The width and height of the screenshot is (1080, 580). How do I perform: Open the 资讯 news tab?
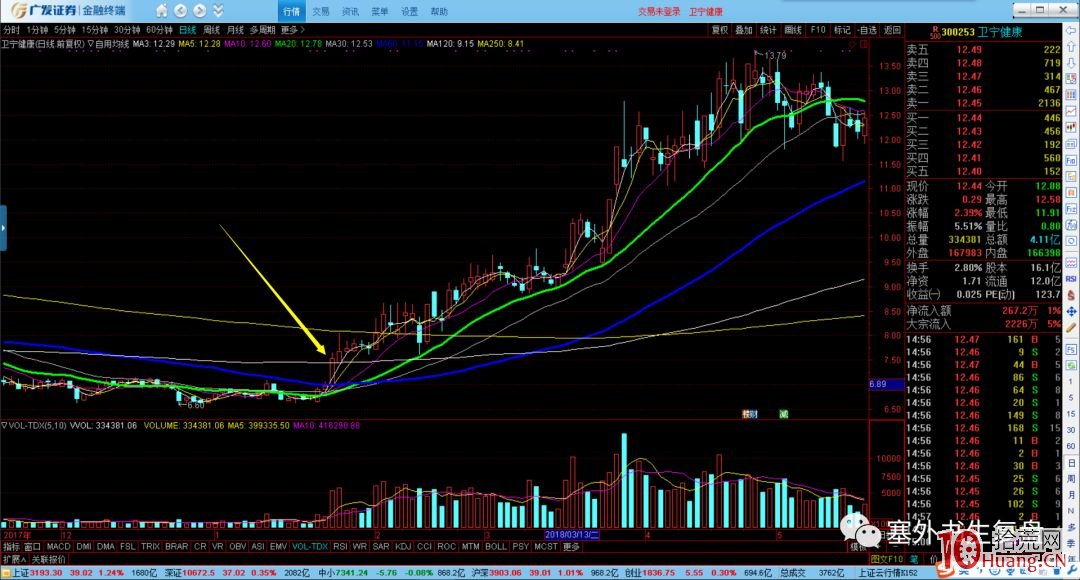tap(351, 12)
